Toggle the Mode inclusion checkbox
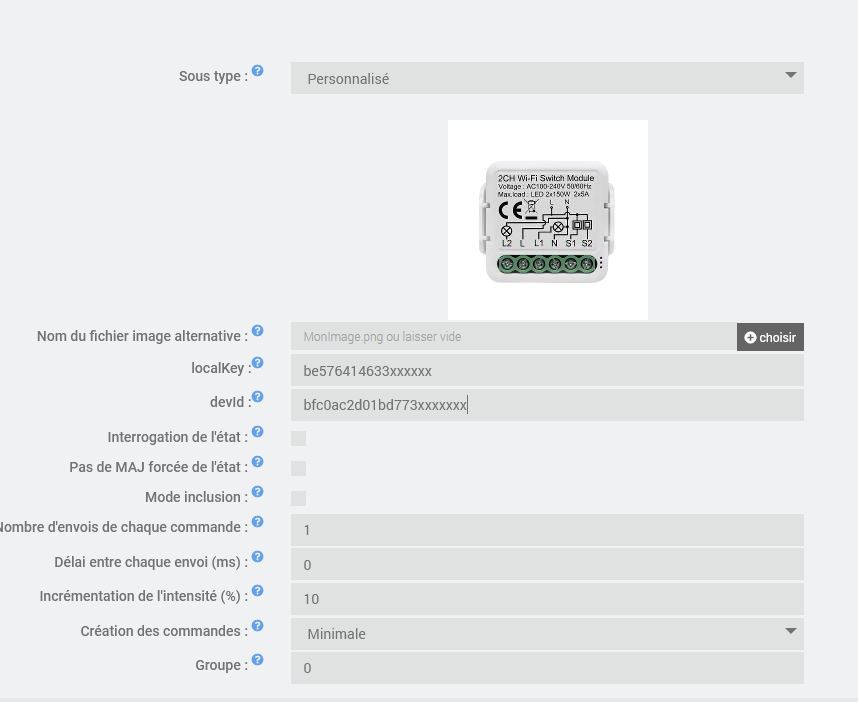The height and width of the screenshot is (702, 858). click(x=298, y=498)
